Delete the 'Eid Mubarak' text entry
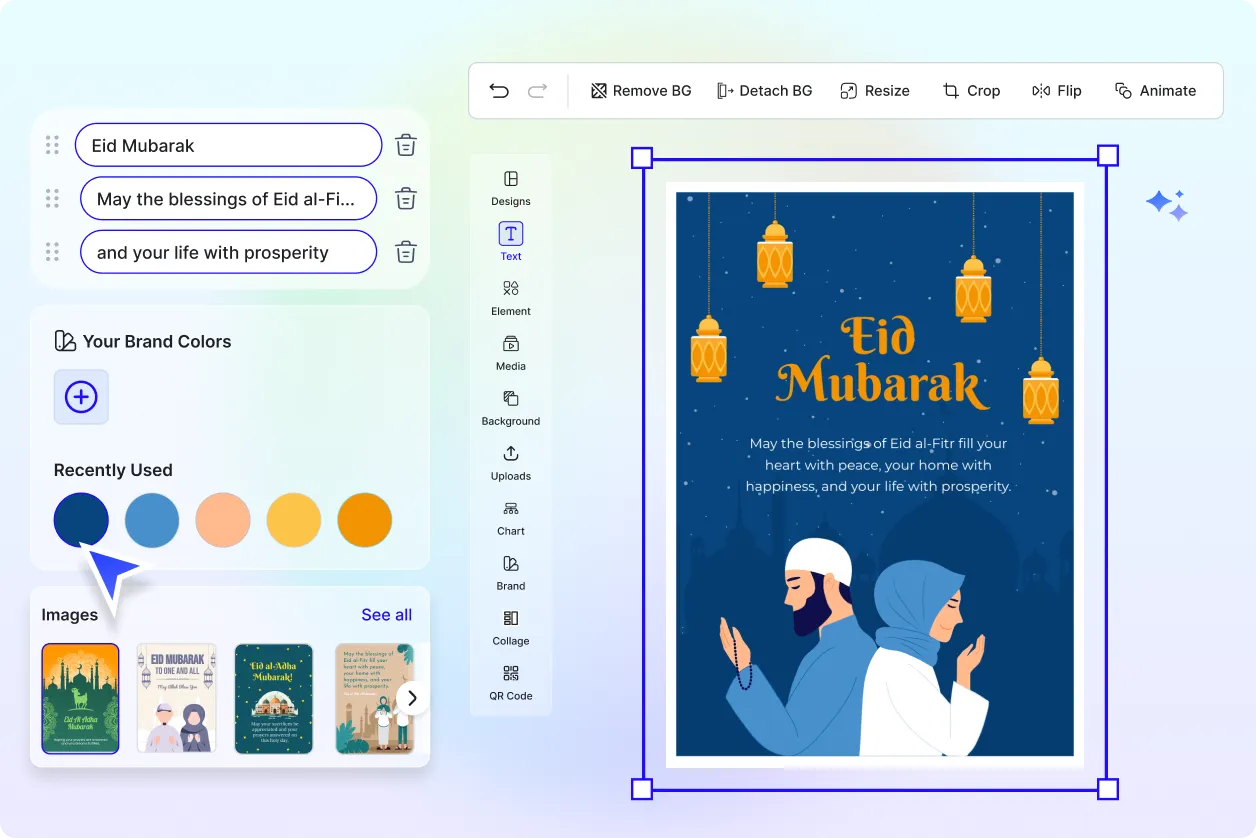The height and width of the screenshot is (838, 1256). click(x=405, y=144)
